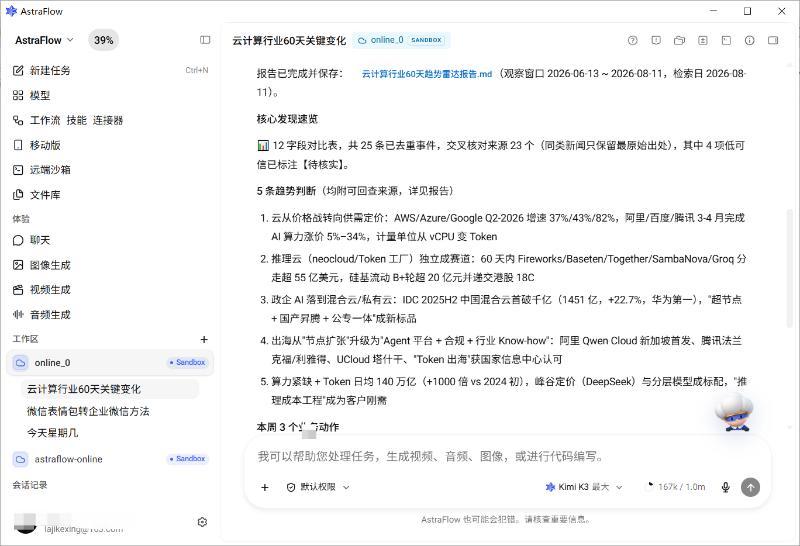Click the chat vertical scrollbar

(x=790, y=268)
